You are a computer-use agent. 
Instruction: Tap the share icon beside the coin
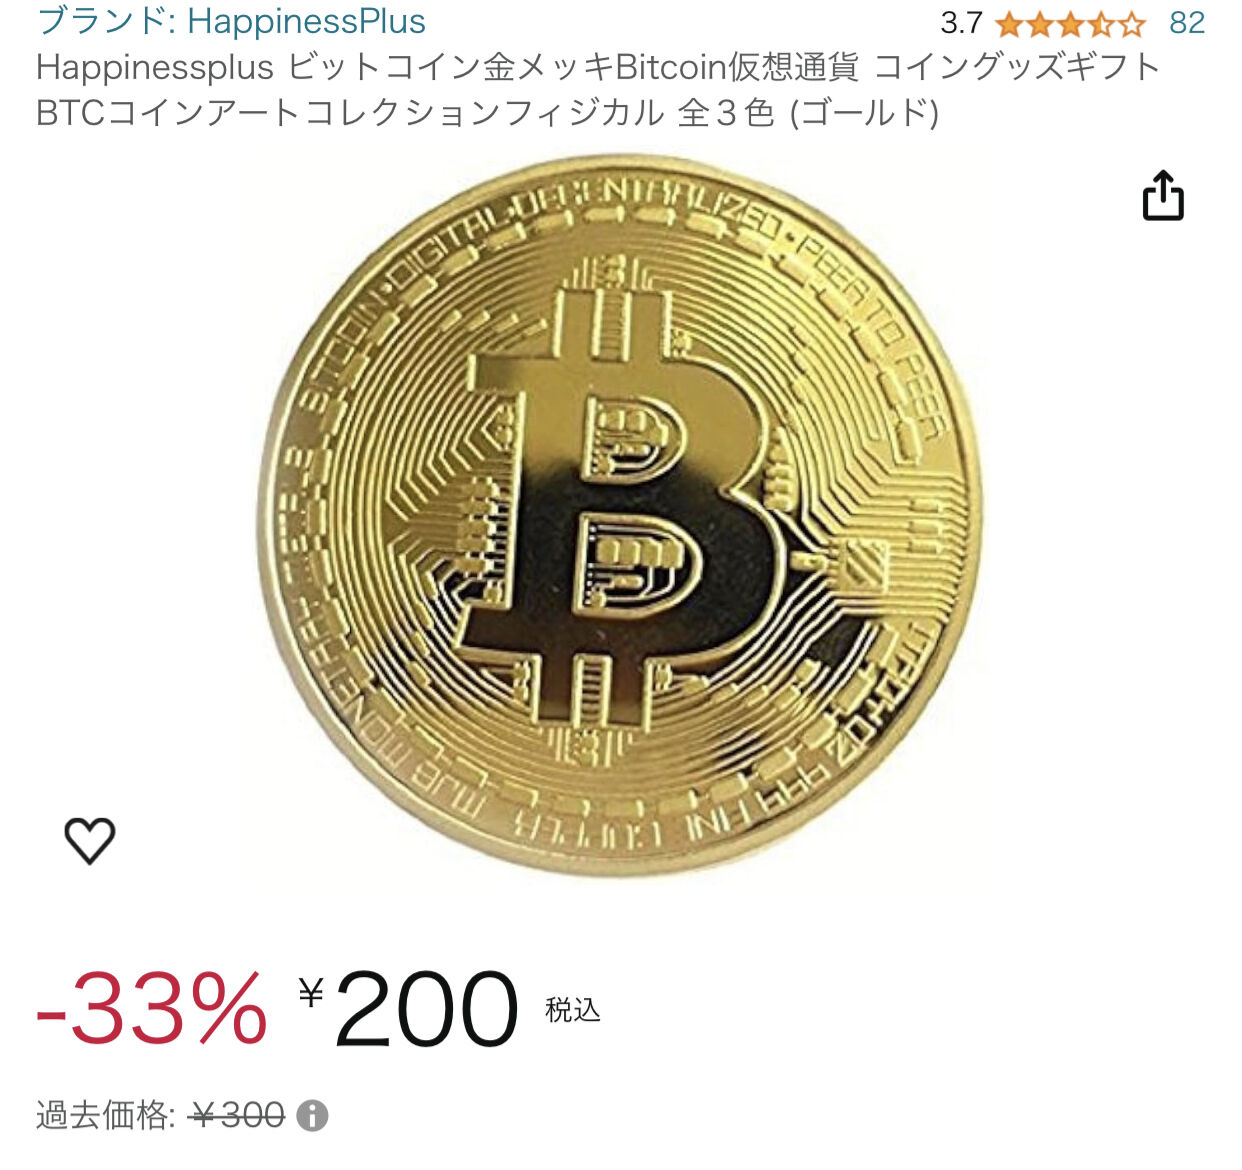click(x=1163, y=195)
